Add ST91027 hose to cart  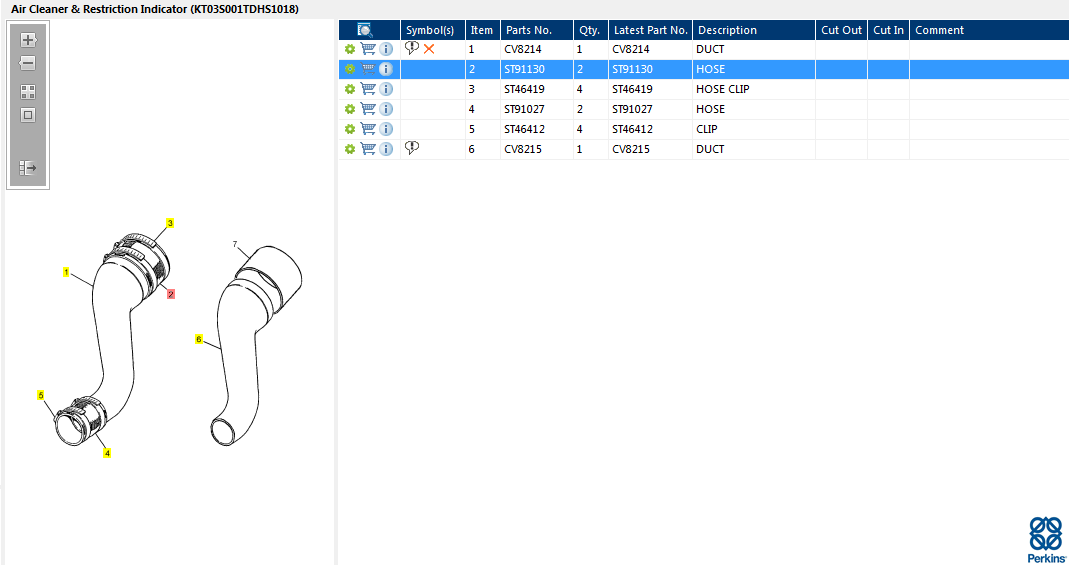[x=368, y=109]
